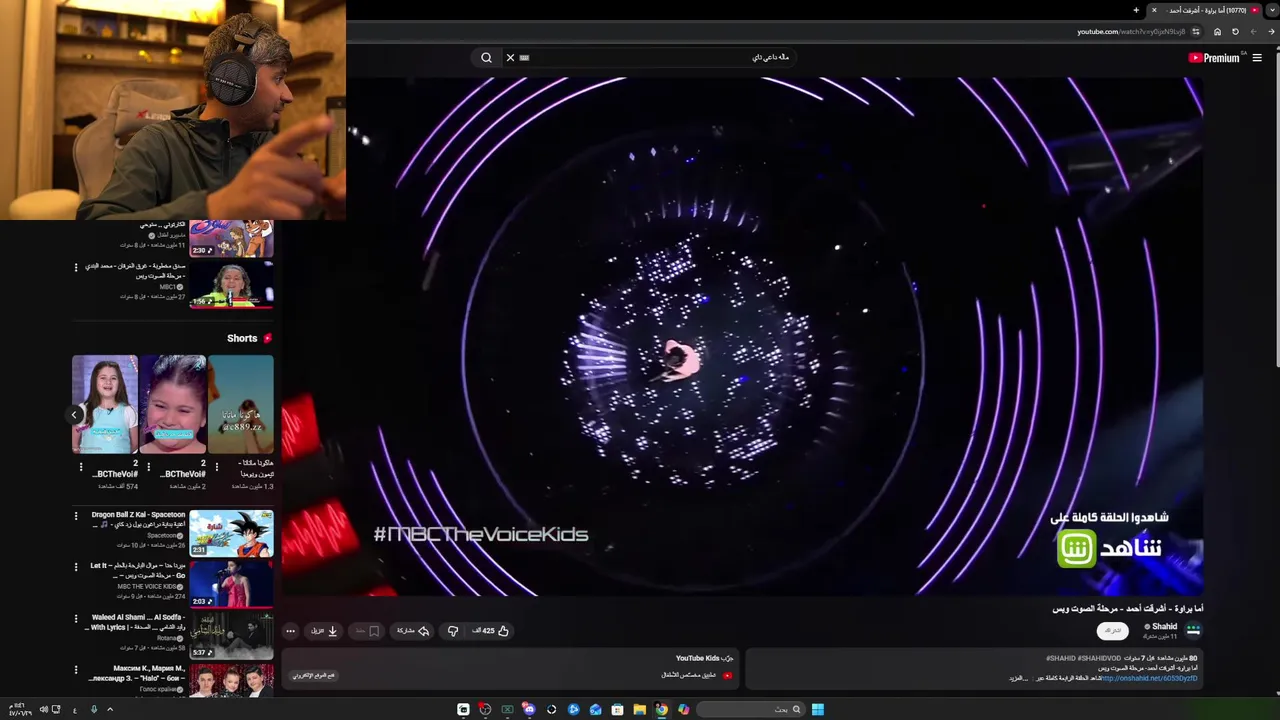Navigate forward with browser arrow
This screenshot has height=720, width=1280.
click(x=1254, y=32)
